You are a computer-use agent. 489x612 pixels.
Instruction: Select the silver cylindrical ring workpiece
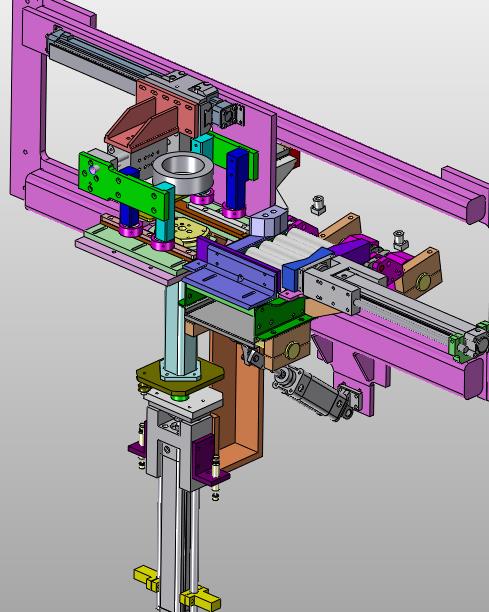point(183,173)
